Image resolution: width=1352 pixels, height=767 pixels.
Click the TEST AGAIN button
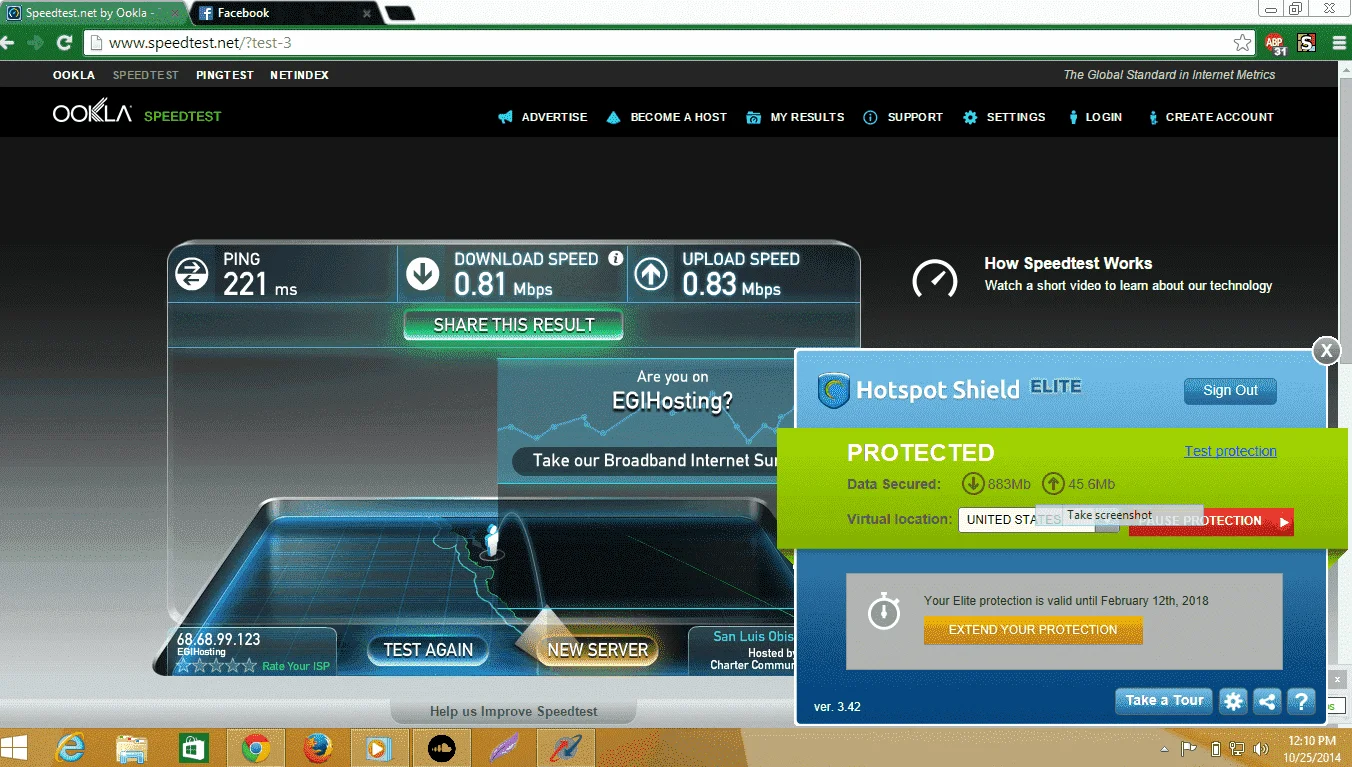tap(428, 650)
